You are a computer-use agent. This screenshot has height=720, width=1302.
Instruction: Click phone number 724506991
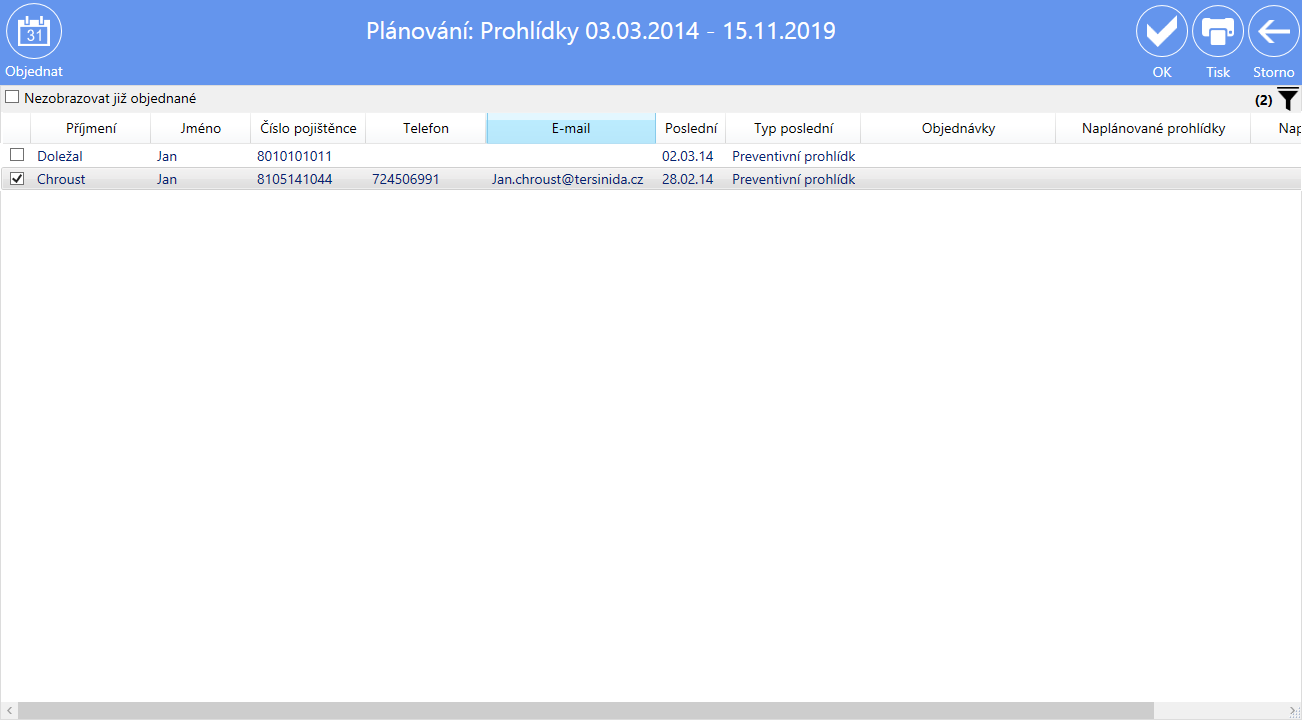point(405,179)
